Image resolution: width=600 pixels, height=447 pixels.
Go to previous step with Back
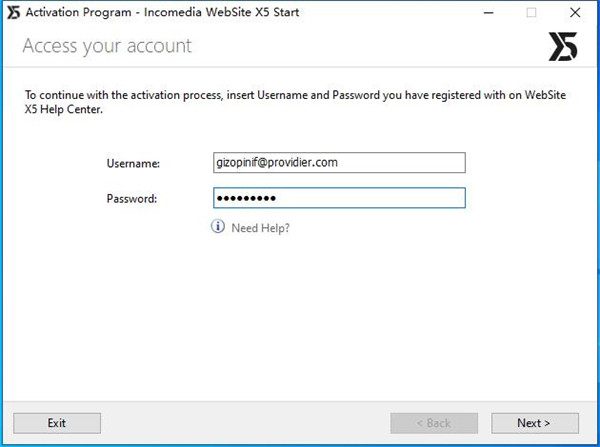(x=433, y=423)
